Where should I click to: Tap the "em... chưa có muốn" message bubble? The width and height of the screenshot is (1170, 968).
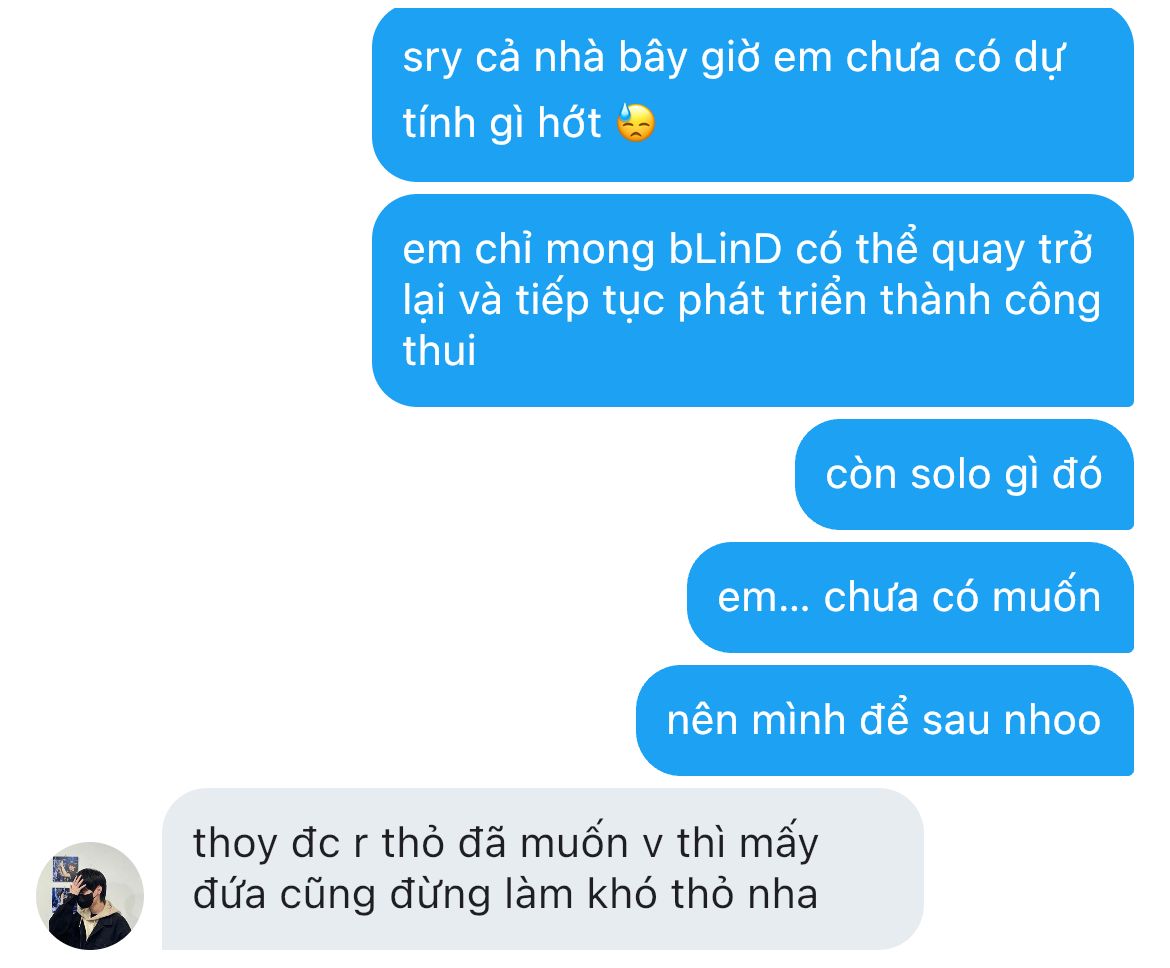click(x=910, y=598)
